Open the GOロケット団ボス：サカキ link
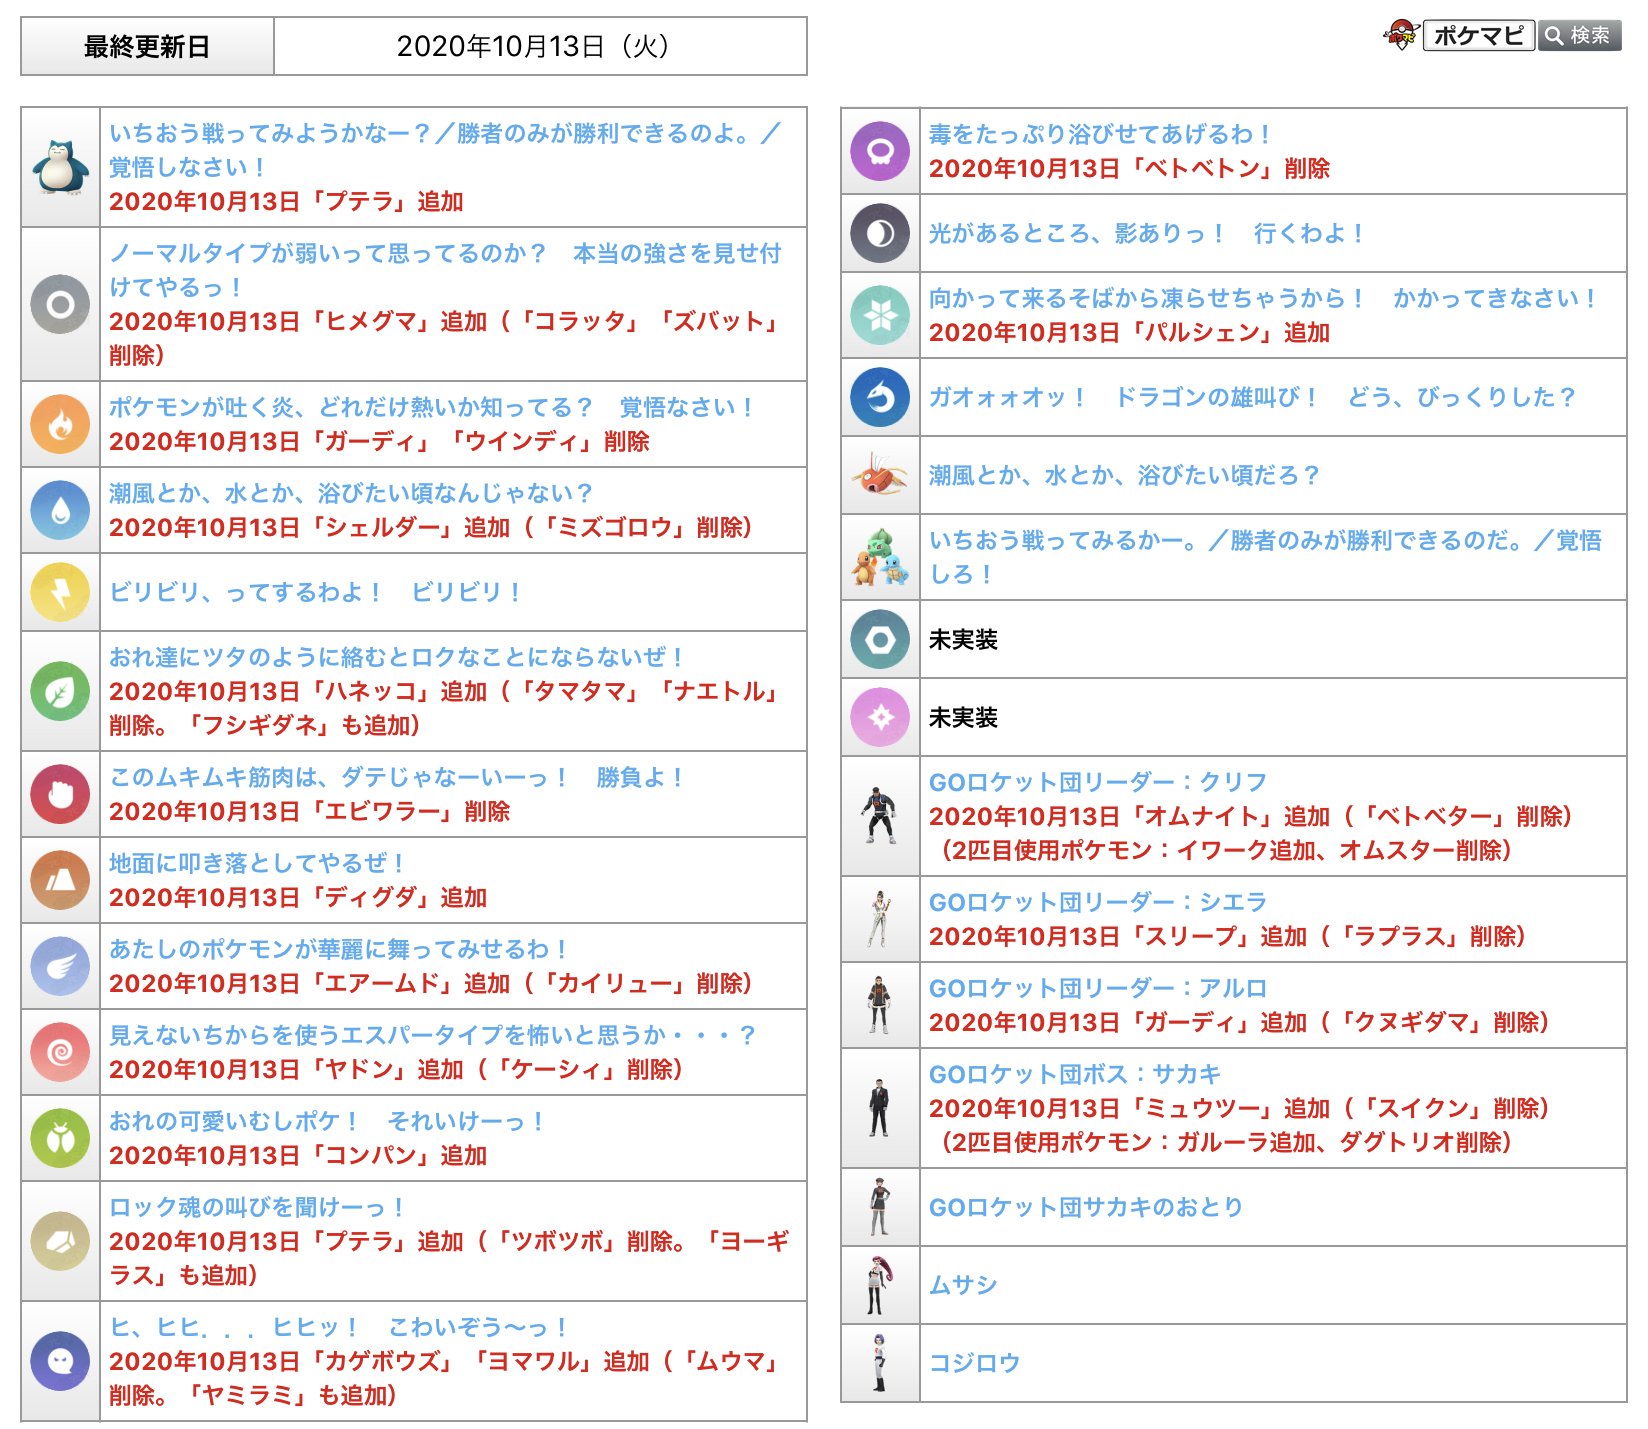The height and width of the screenshot is (1429, 1648). pyautogui.click(x=1075, y=1074)
